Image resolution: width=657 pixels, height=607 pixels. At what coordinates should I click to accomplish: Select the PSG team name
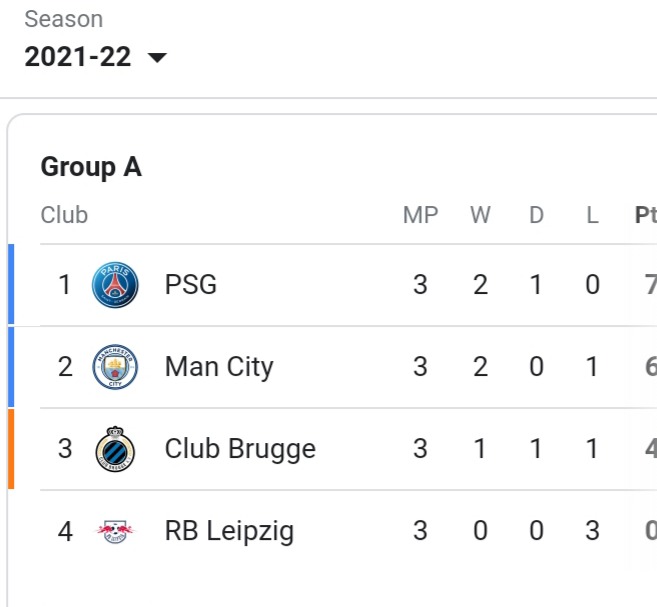click(191, 284)
